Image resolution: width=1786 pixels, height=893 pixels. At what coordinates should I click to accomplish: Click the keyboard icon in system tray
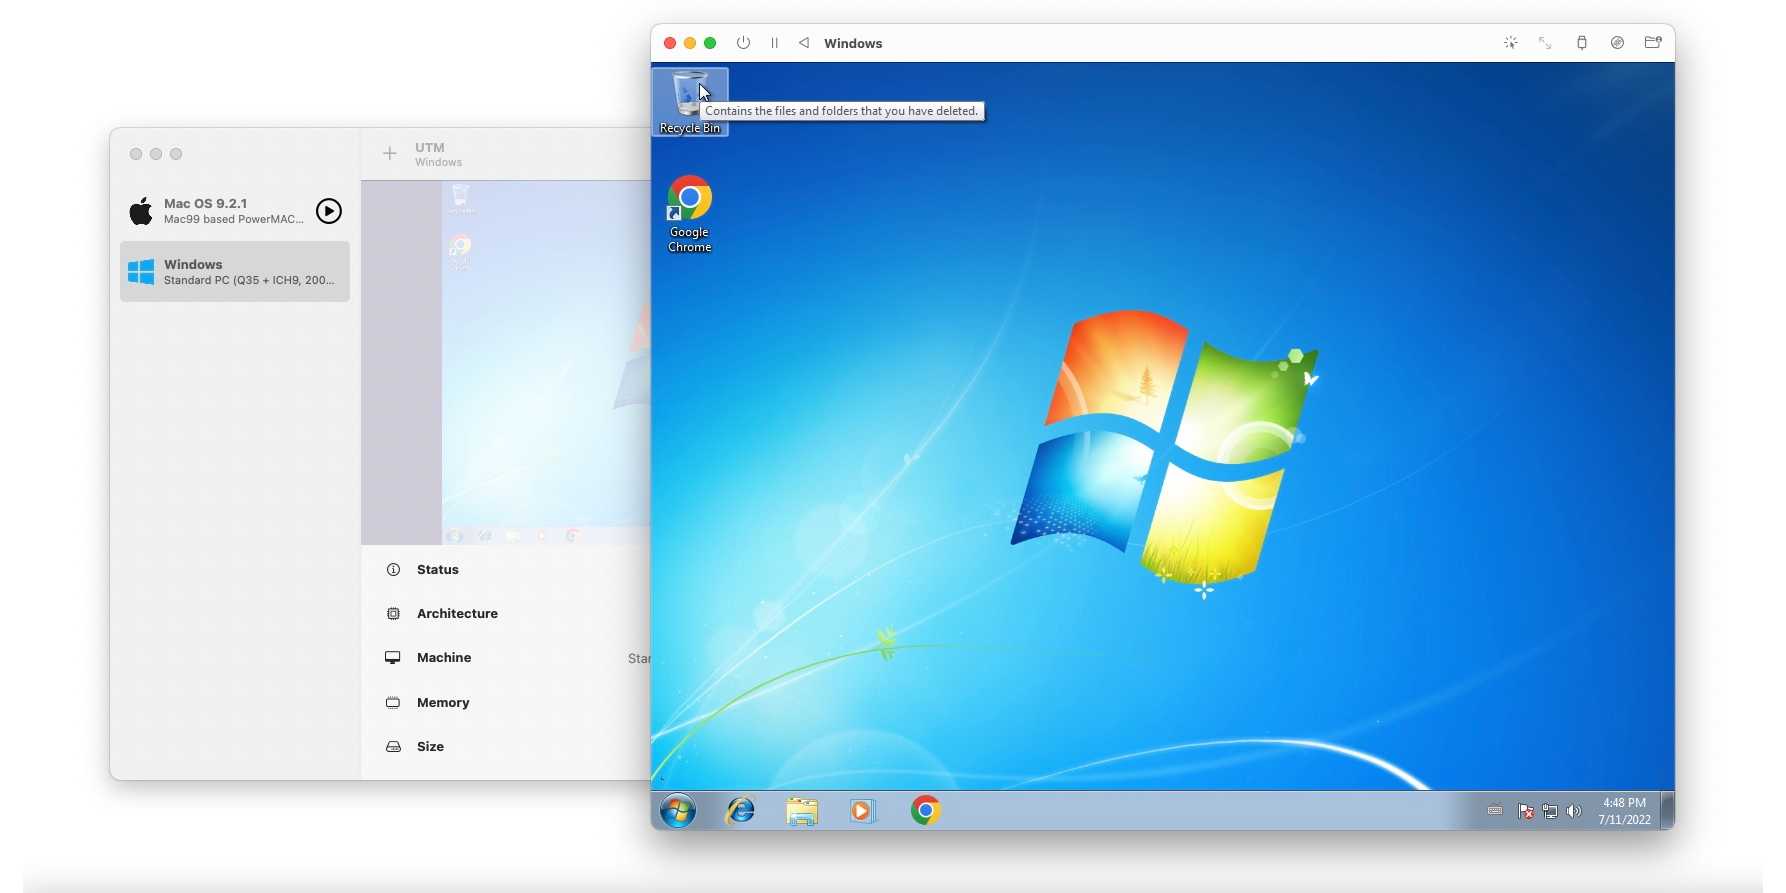(x=1495, y=811)
